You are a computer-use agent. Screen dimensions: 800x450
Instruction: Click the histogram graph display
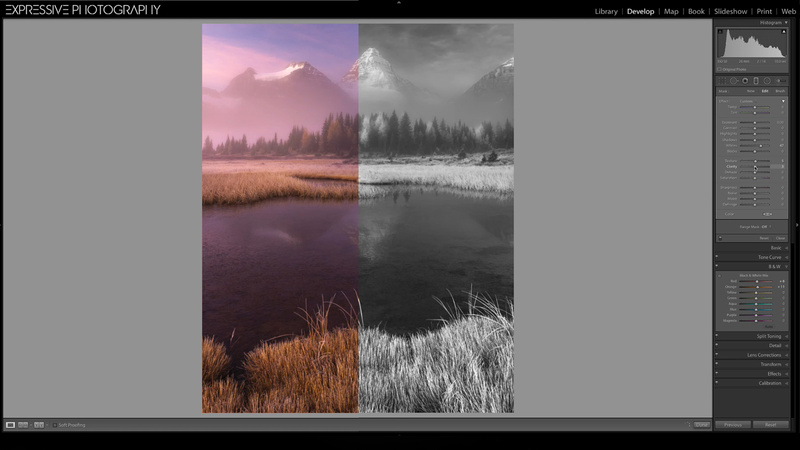pos(752,45)
